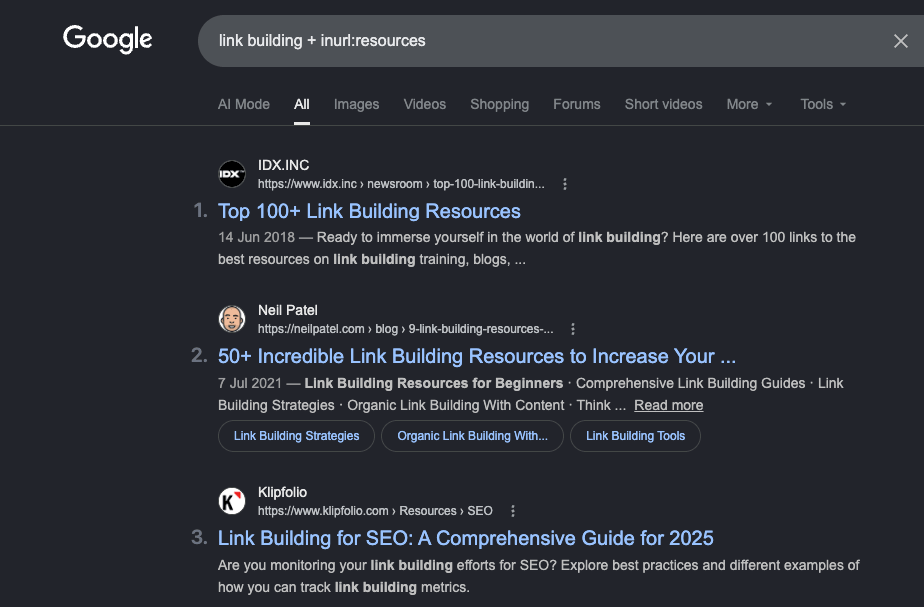Open Link Building for SEO Comprehensive Guide result
Image resolution: width=924 pixels, height=607 pixels.
click(x=466, y=538)
